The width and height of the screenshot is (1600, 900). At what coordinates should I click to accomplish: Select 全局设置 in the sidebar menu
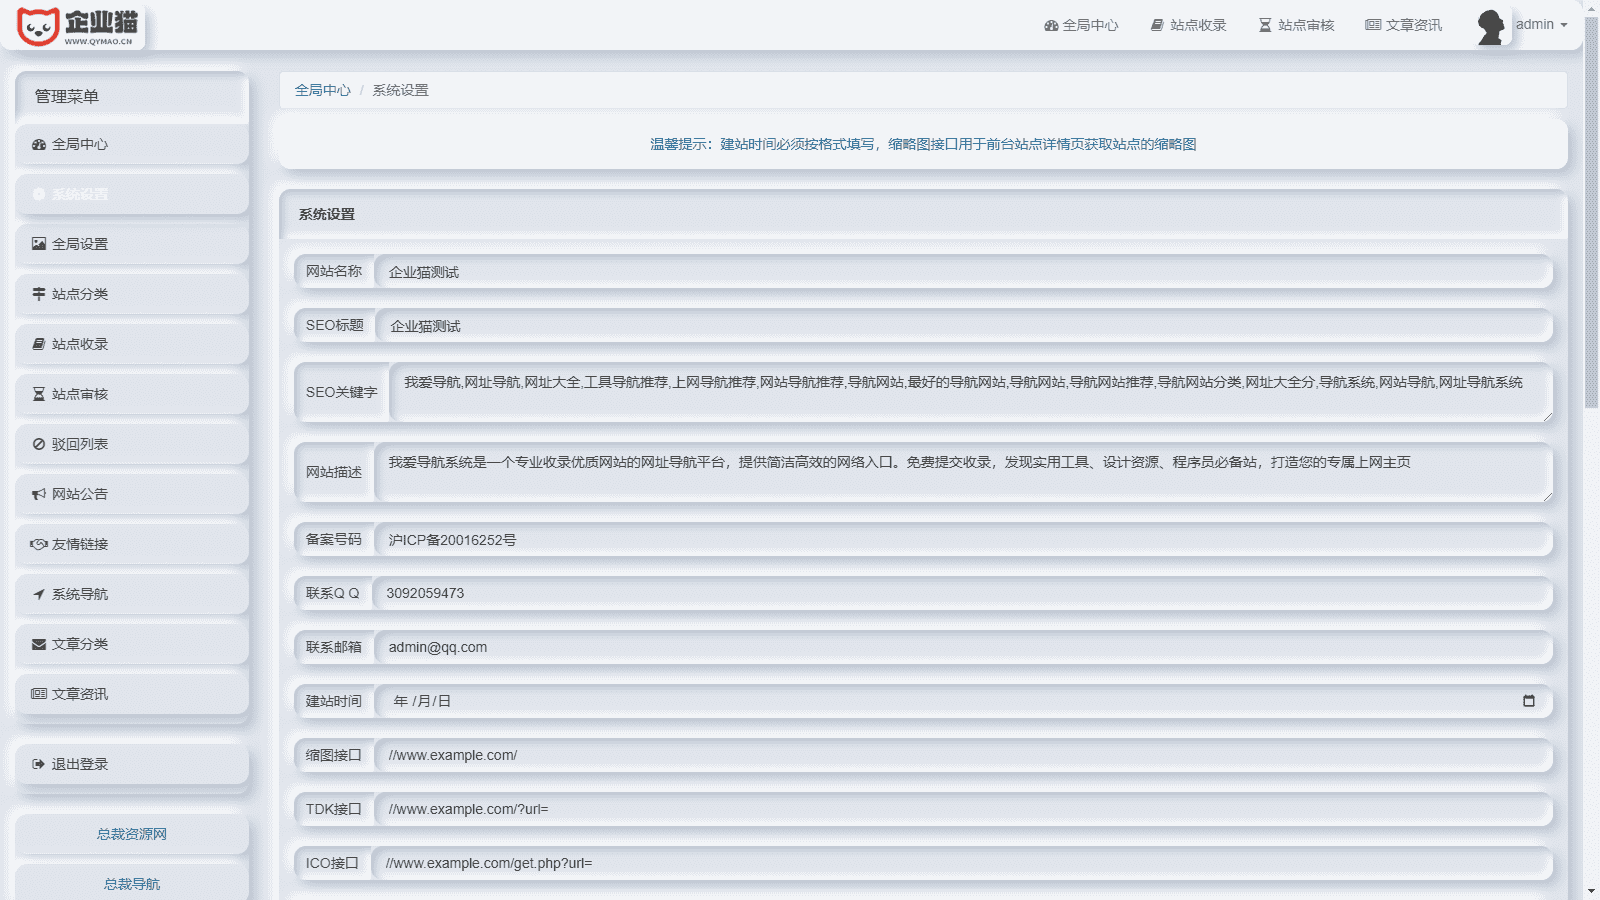(x=132, y=244)
